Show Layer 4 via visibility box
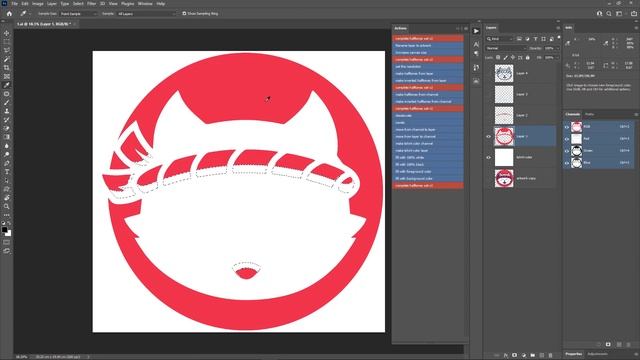640x360 pixels. (x=488, y=73)
